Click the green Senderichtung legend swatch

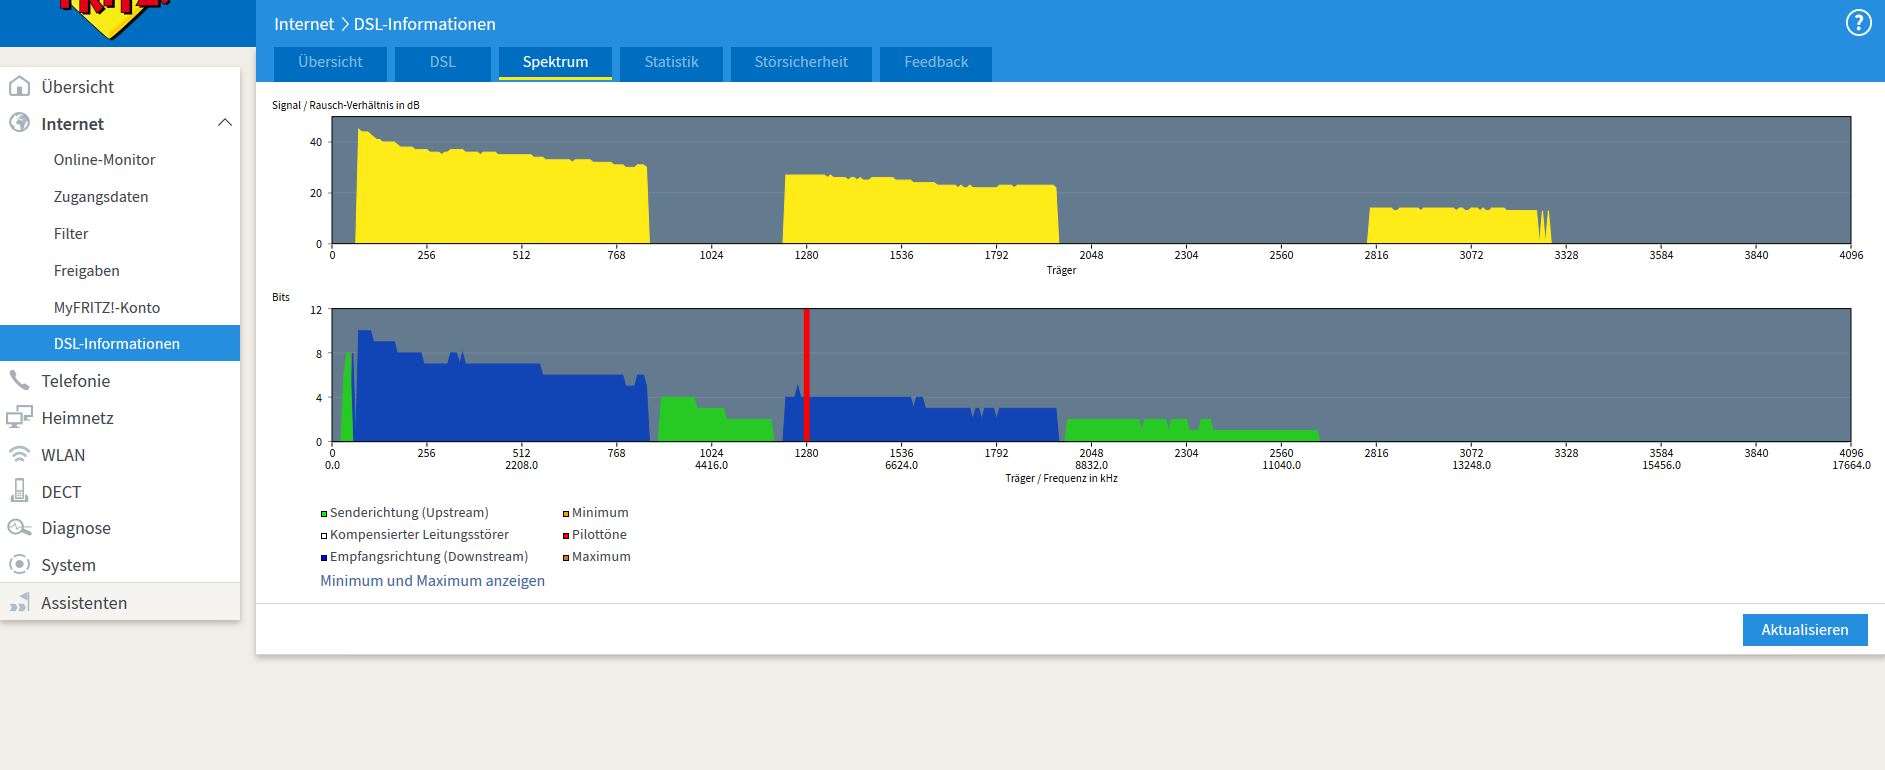pos(324,514)
